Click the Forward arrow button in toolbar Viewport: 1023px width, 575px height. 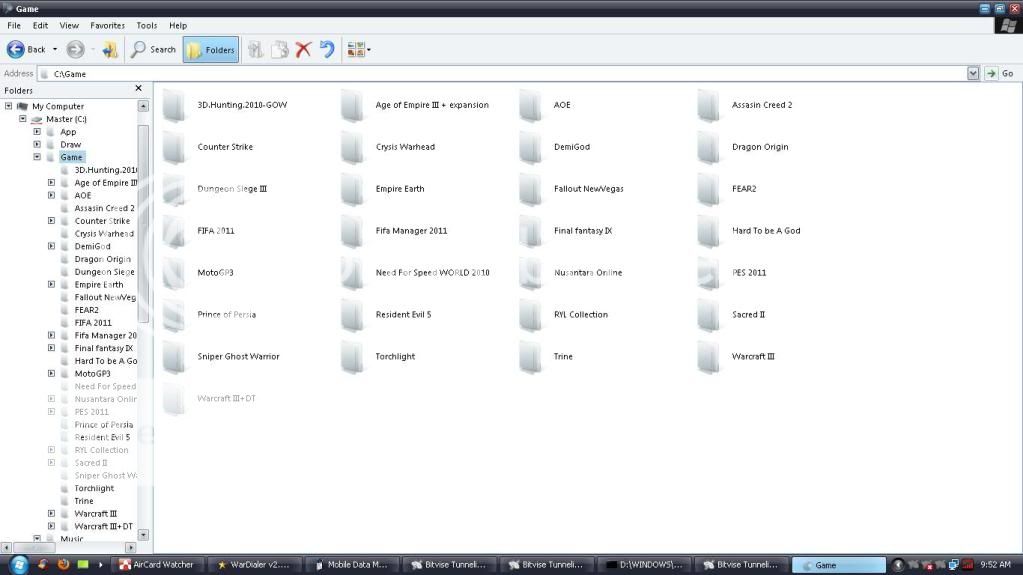click(x=76, y=50)
